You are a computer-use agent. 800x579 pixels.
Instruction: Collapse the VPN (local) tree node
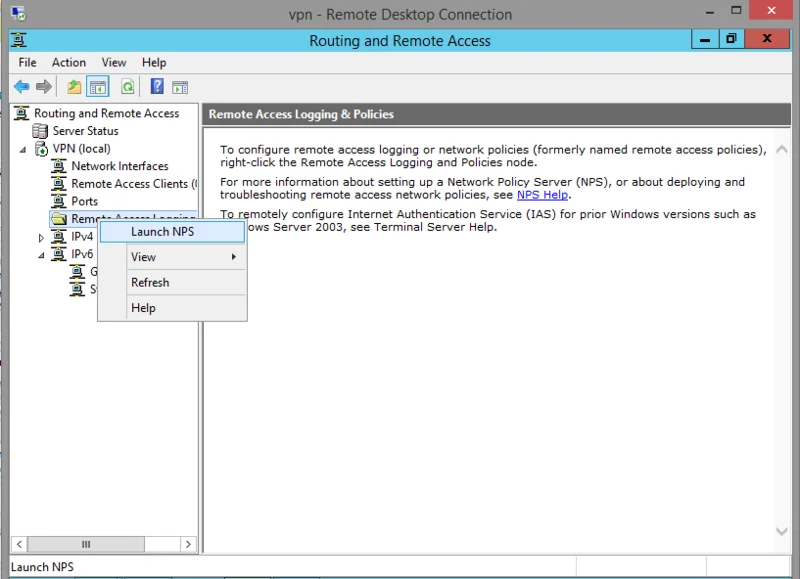(23, 150)
